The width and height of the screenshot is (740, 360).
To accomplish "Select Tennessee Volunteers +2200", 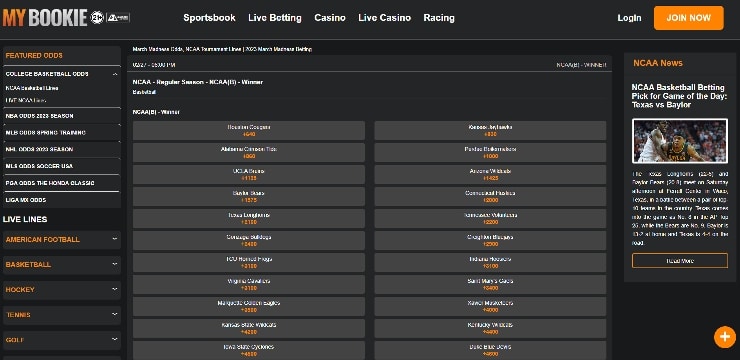I will tap(490, 218).
